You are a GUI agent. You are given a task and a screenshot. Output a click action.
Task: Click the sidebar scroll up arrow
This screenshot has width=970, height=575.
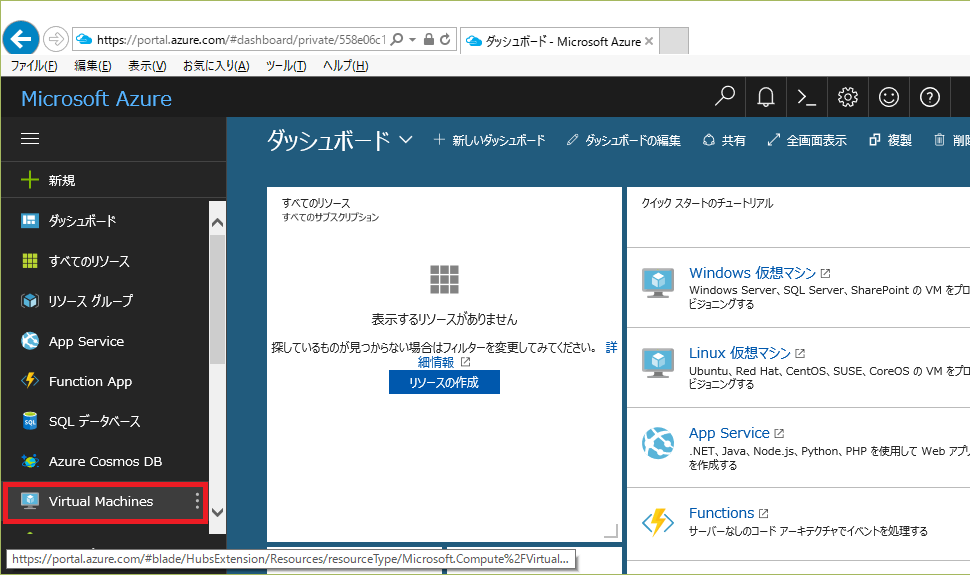point(217,222)
